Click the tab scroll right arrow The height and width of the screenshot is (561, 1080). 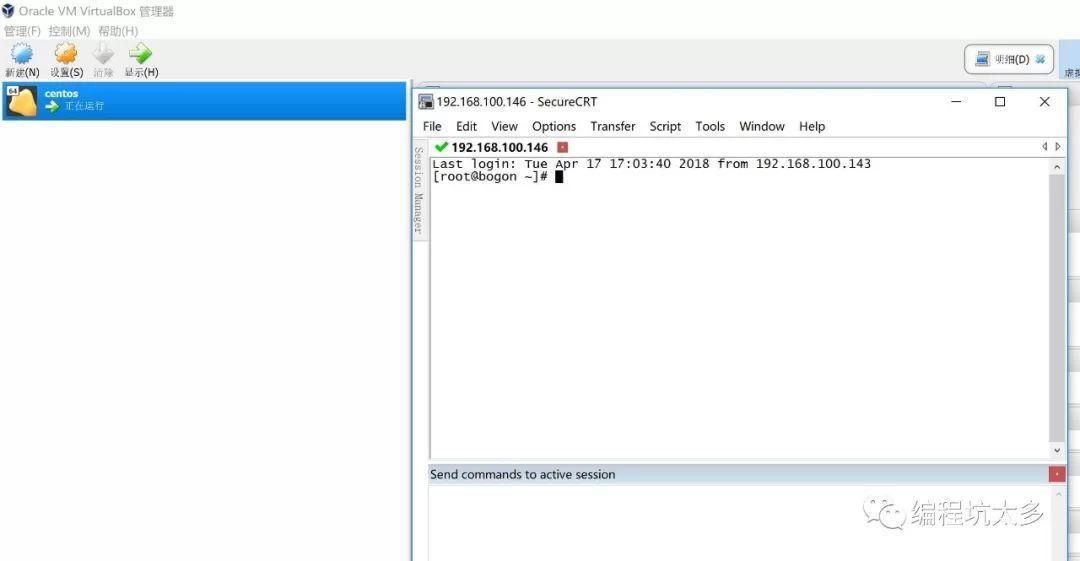[1058, 147]
